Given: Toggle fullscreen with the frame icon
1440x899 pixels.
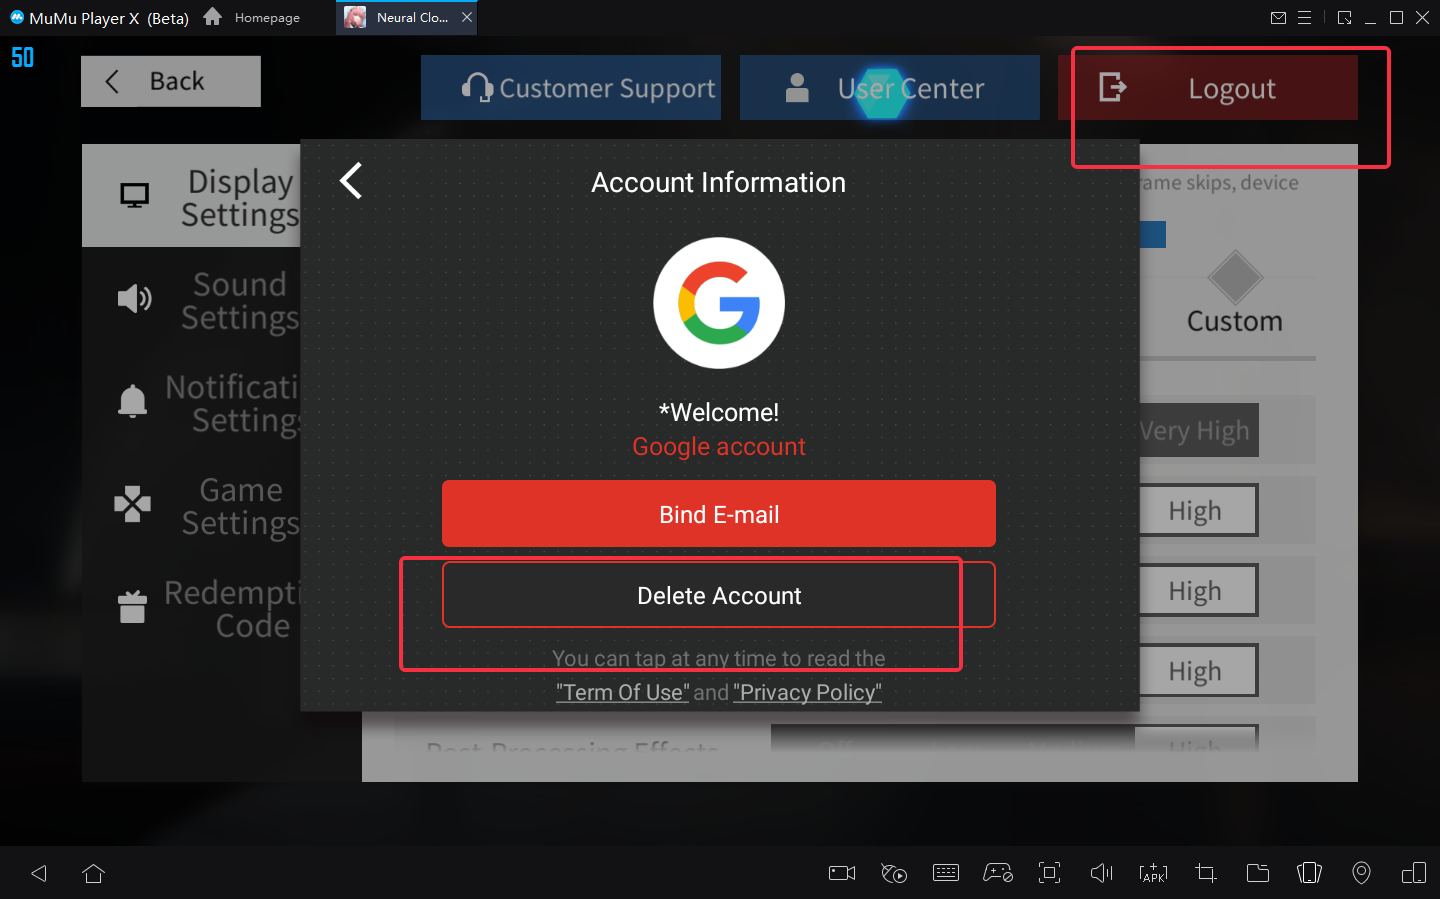Looking at the screenshot, I should [1050, 873].
